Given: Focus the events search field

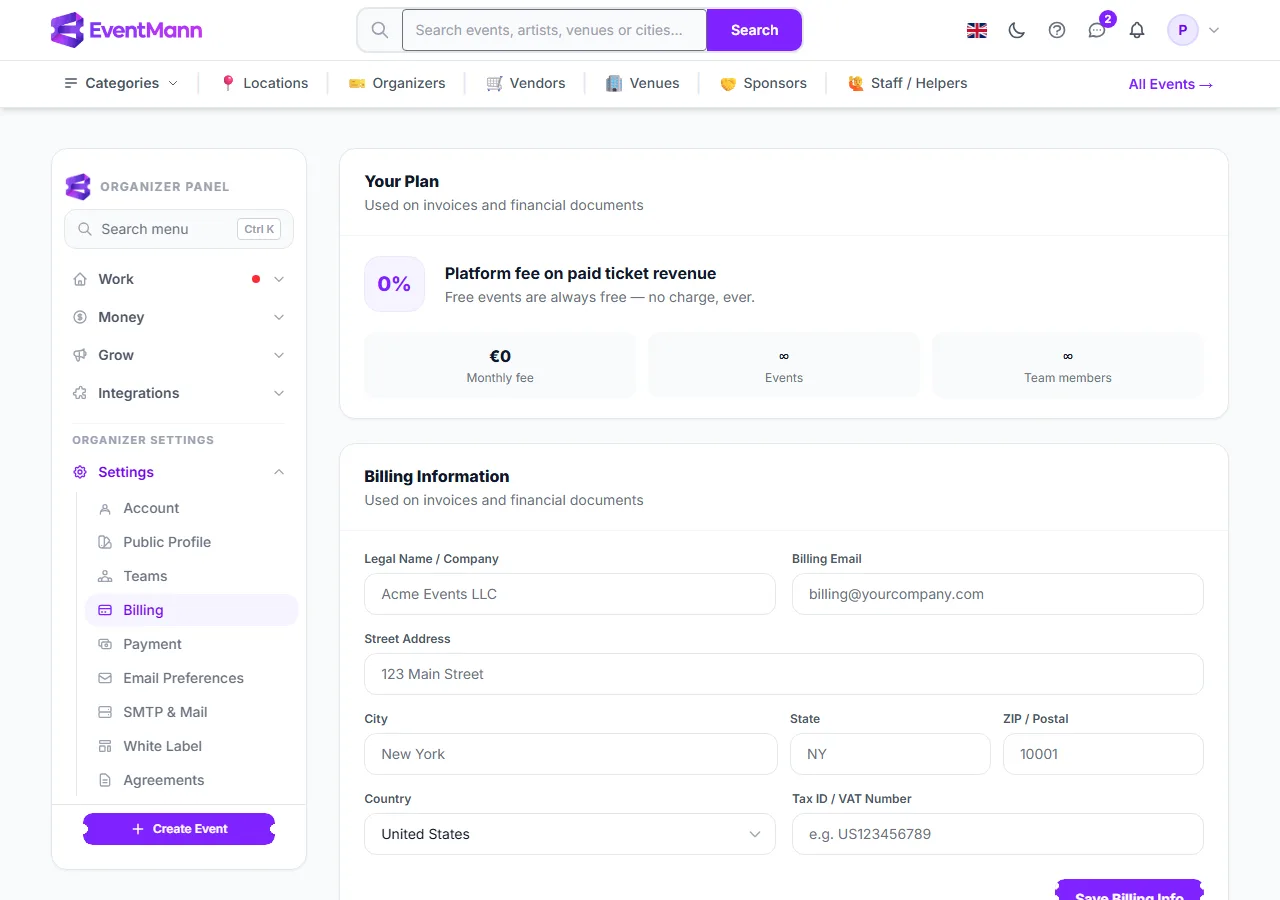Looking at the screenshot, I should click(554, 30).
